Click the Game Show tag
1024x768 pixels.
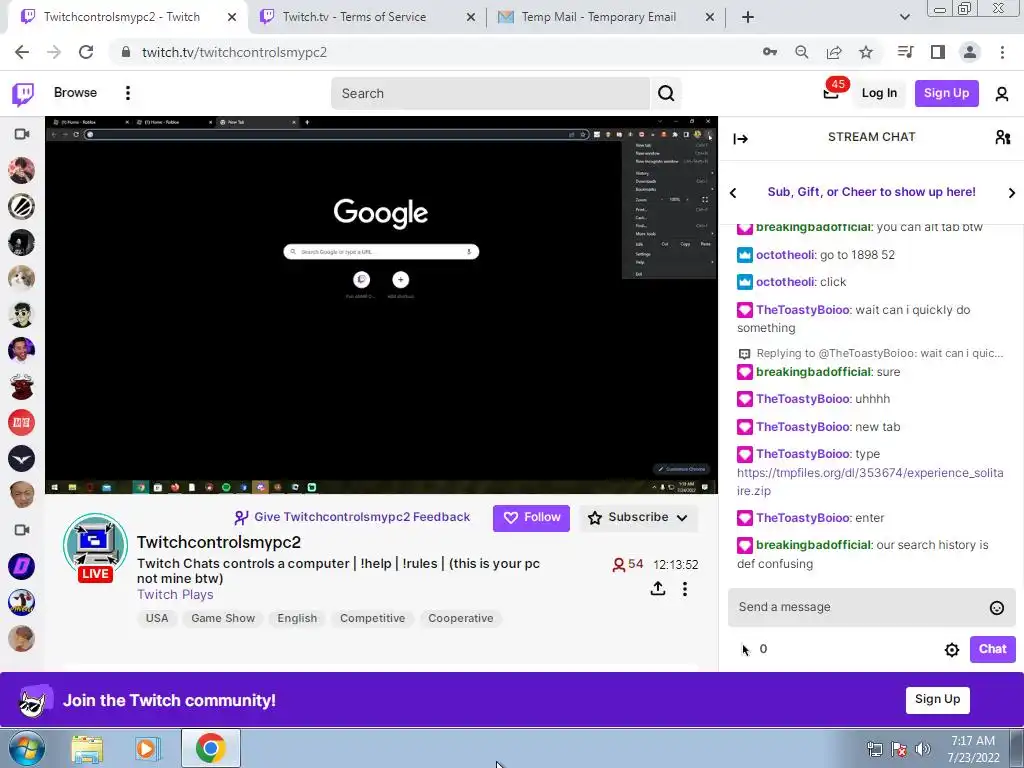223,618
